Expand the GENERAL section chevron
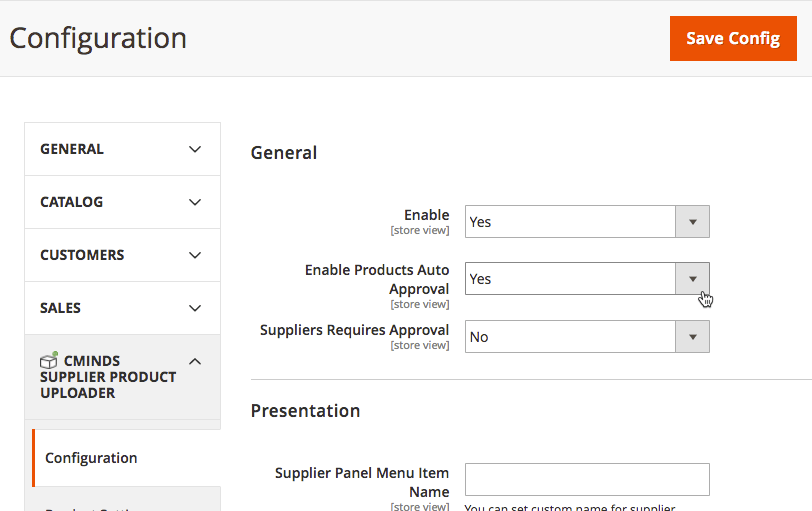This screenshot has width=812, height=511. 195,149
